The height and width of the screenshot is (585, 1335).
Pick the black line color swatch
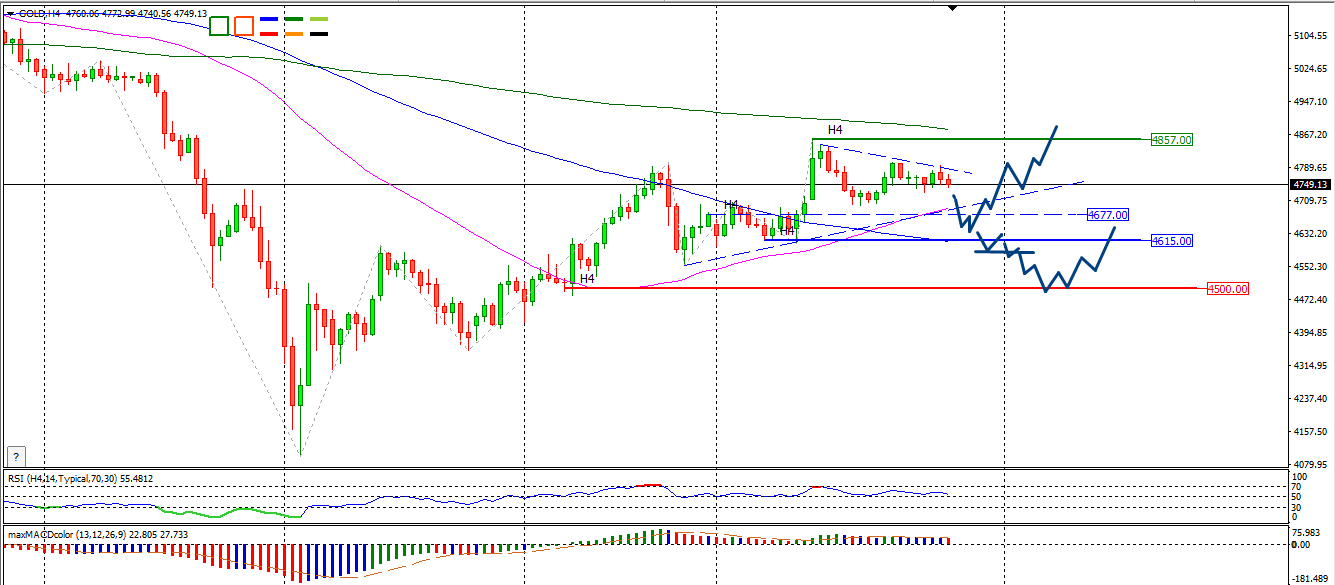click(319, 33)
